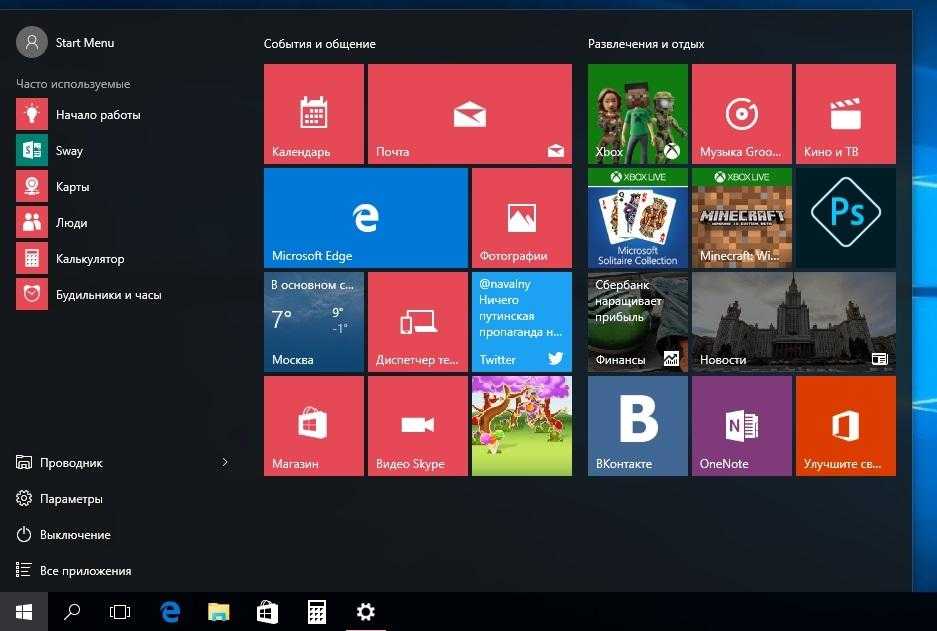Launch the OneNote tile
937x631 pixels.
tap(741, 425)
